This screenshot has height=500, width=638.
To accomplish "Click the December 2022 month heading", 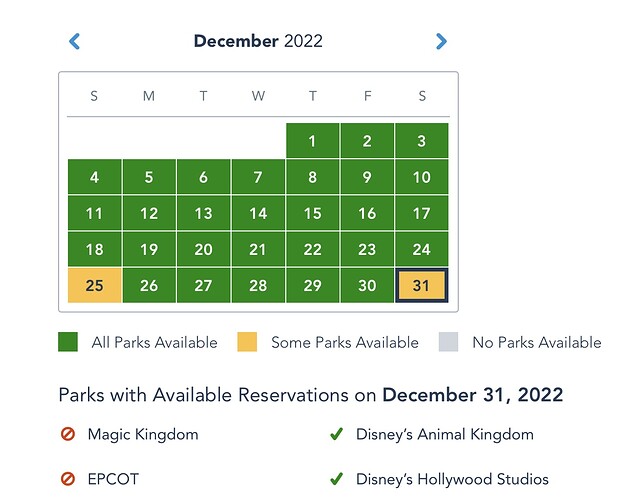I will [258, 41].
